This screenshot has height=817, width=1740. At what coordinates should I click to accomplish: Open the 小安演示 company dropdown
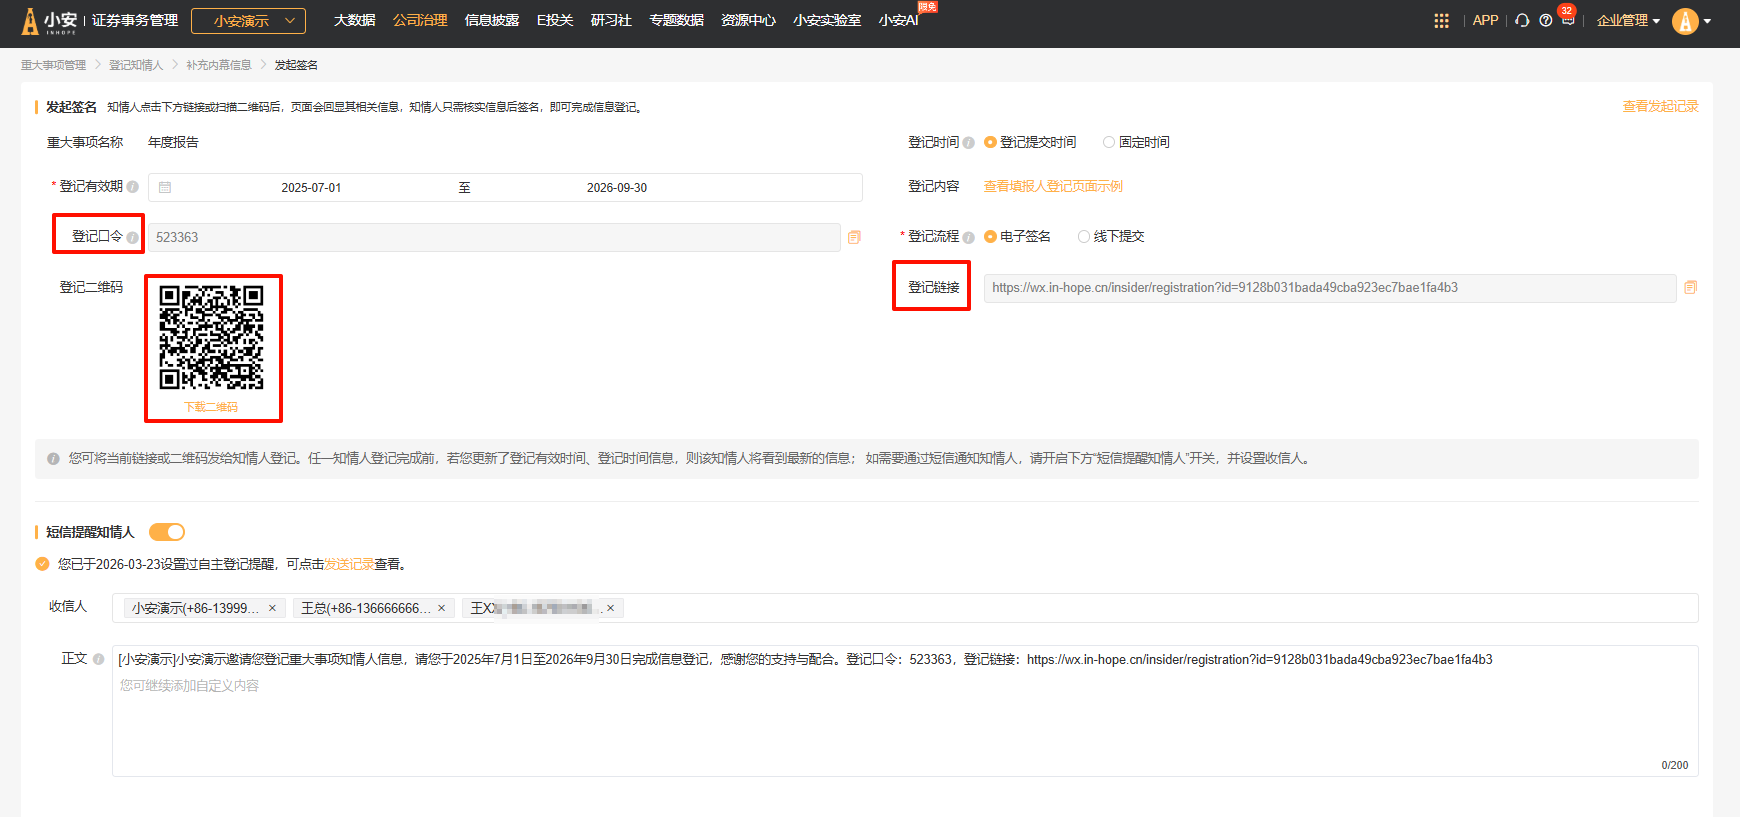click(248, 21)
